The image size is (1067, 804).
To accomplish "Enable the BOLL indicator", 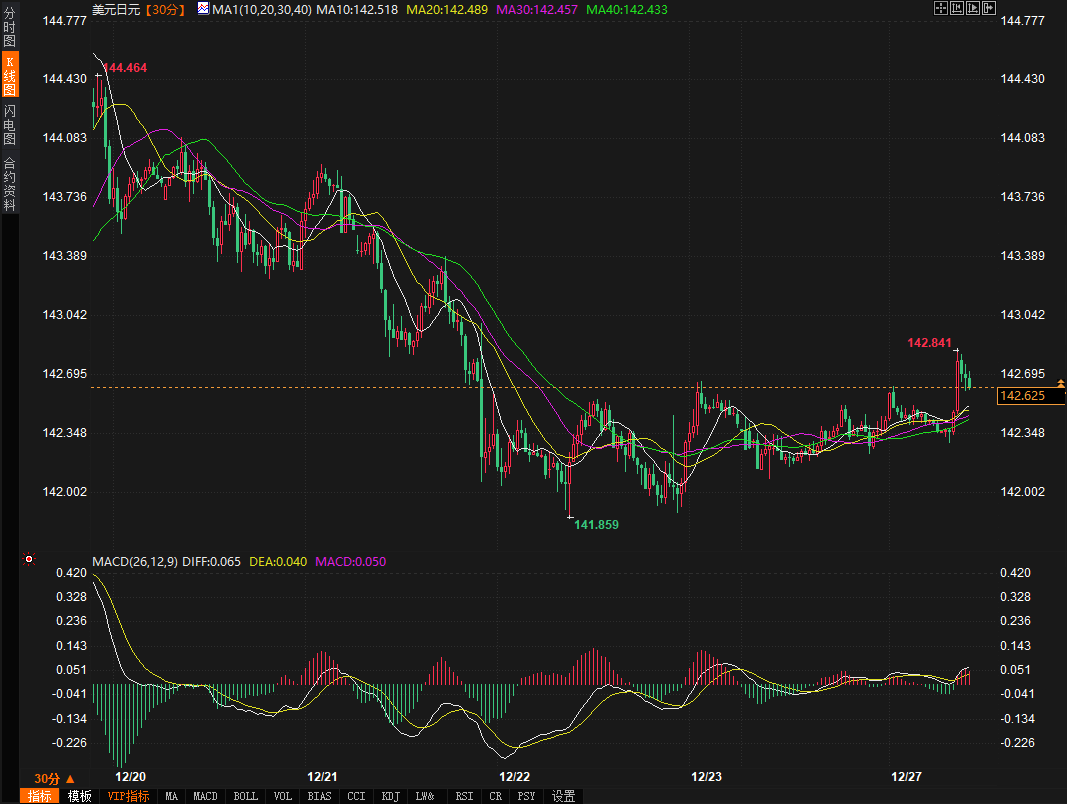I will [245, 796].
